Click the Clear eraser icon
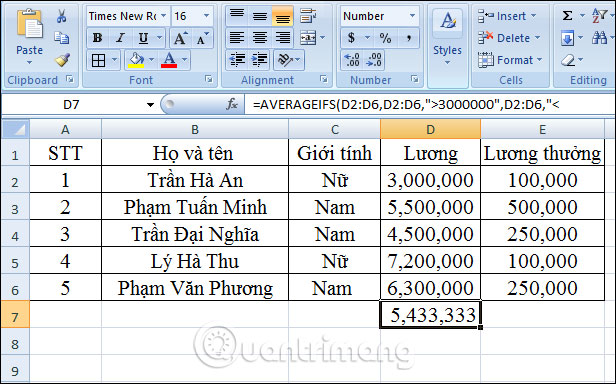The image size is (616, 384). 568,60
